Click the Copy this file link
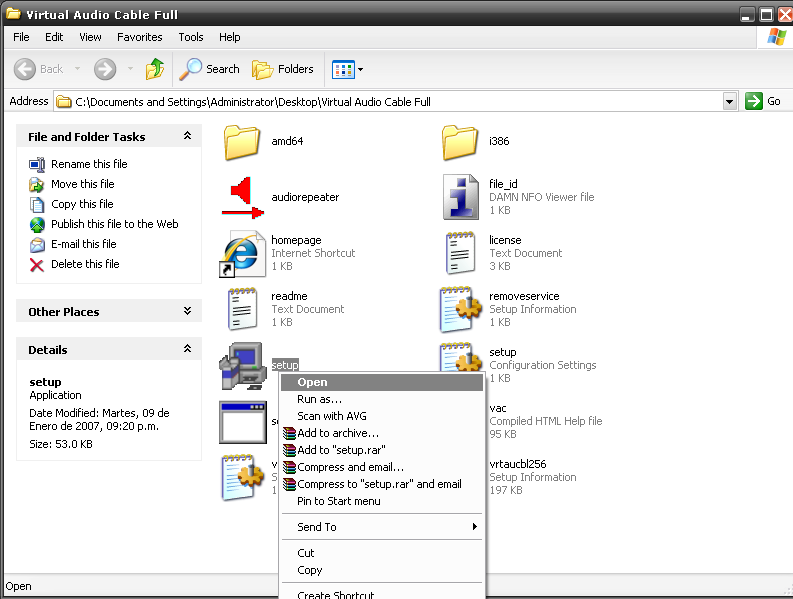Image resolution: width=793 pixels, height=599 pixels. click(x=82, y=204)
